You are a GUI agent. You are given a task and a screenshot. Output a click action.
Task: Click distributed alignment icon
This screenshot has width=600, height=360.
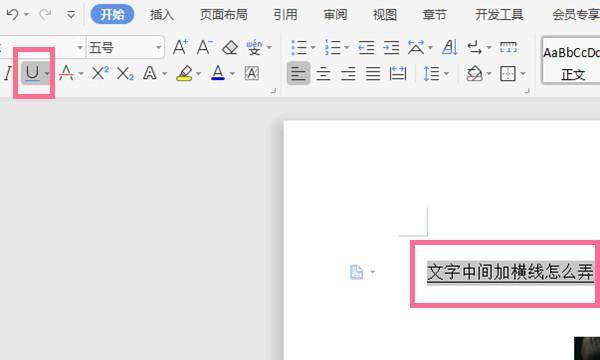point(398,73)
